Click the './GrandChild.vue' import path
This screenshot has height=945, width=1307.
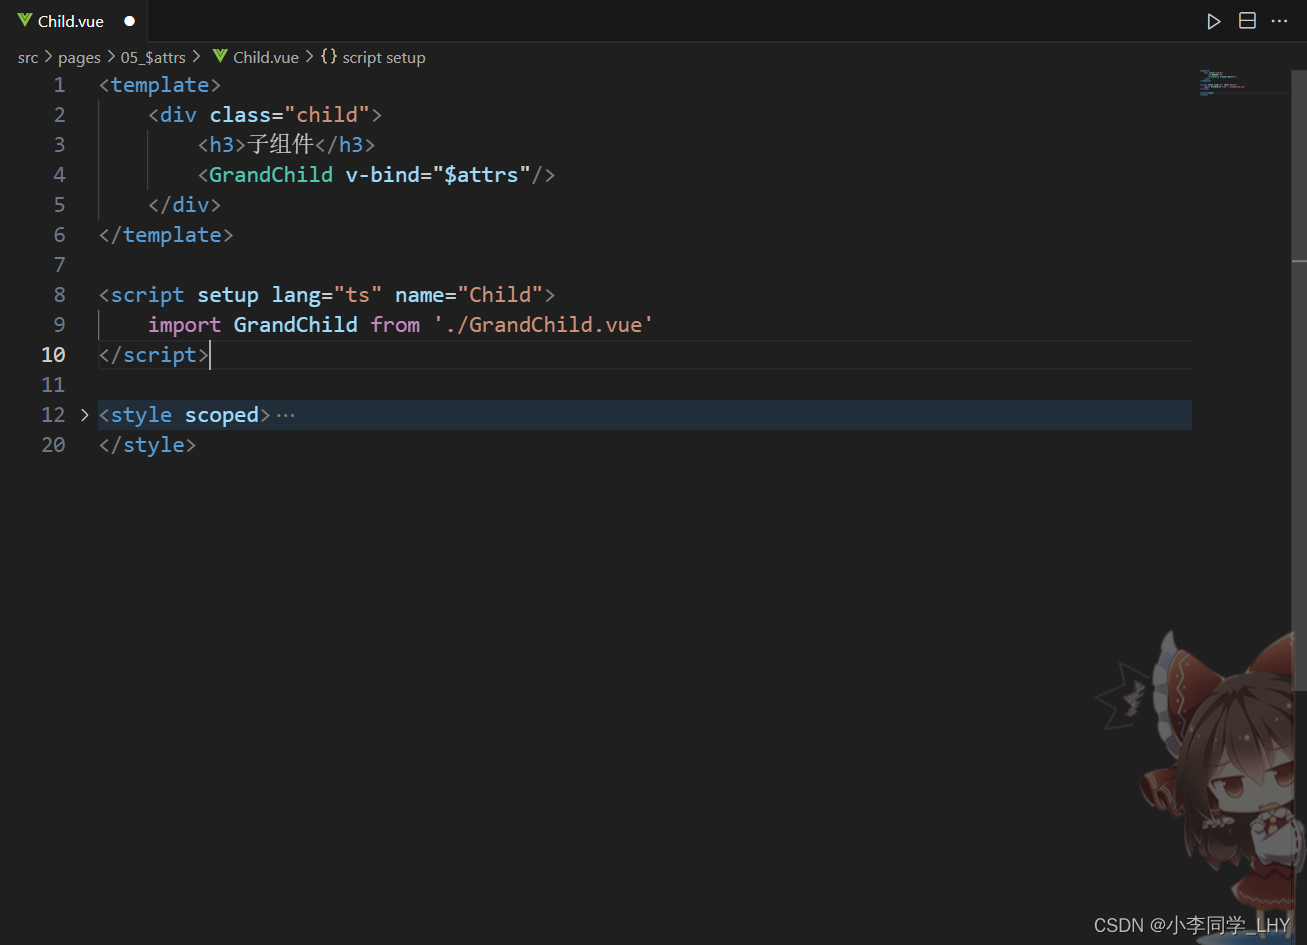[543, 325]
